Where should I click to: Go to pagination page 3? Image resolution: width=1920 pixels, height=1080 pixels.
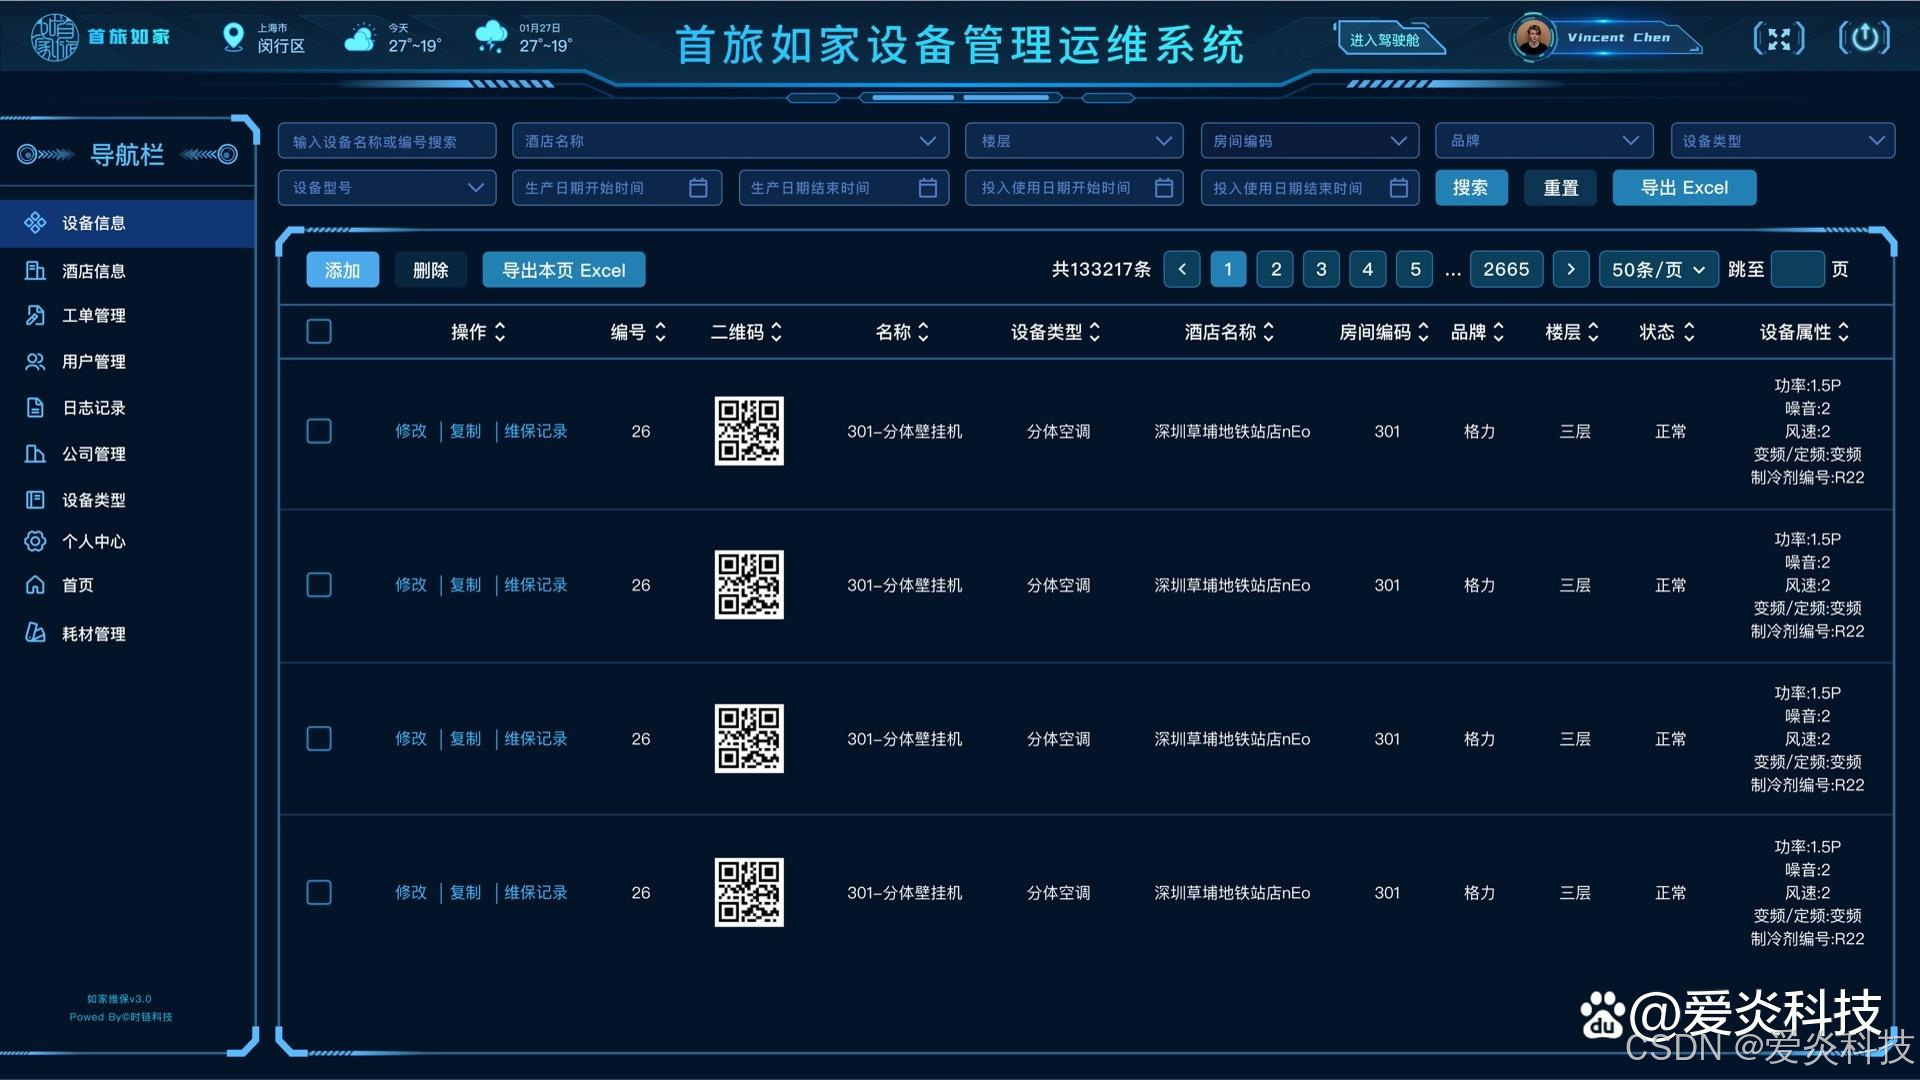(1321, 269)
